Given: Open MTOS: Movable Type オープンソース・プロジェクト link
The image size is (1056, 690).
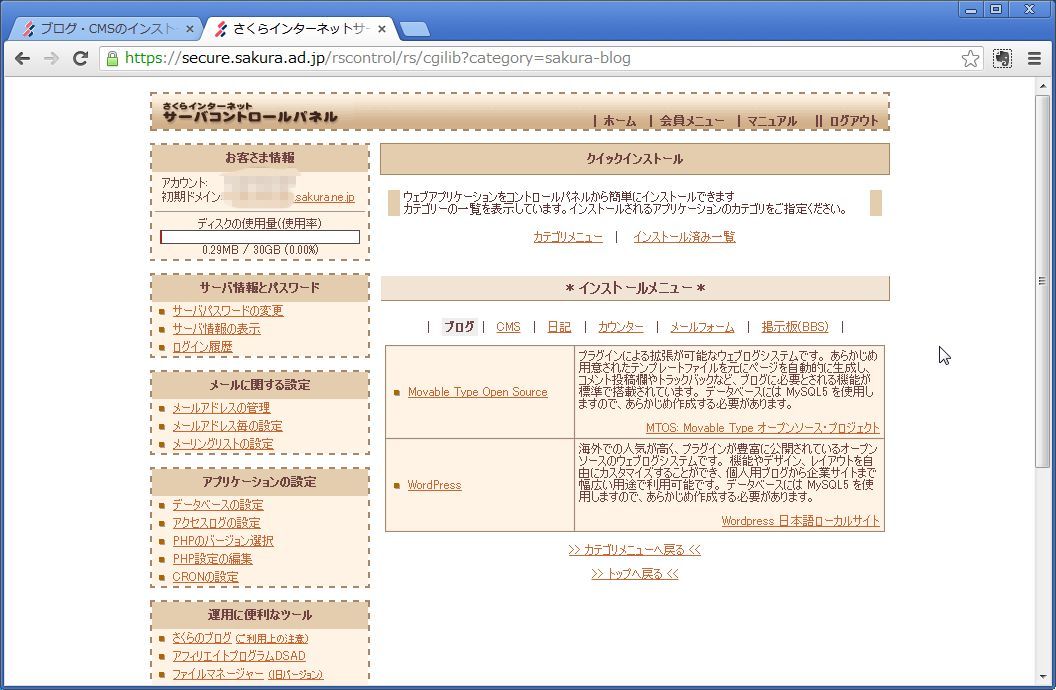Looking at the screenshot, I should 762,428.
